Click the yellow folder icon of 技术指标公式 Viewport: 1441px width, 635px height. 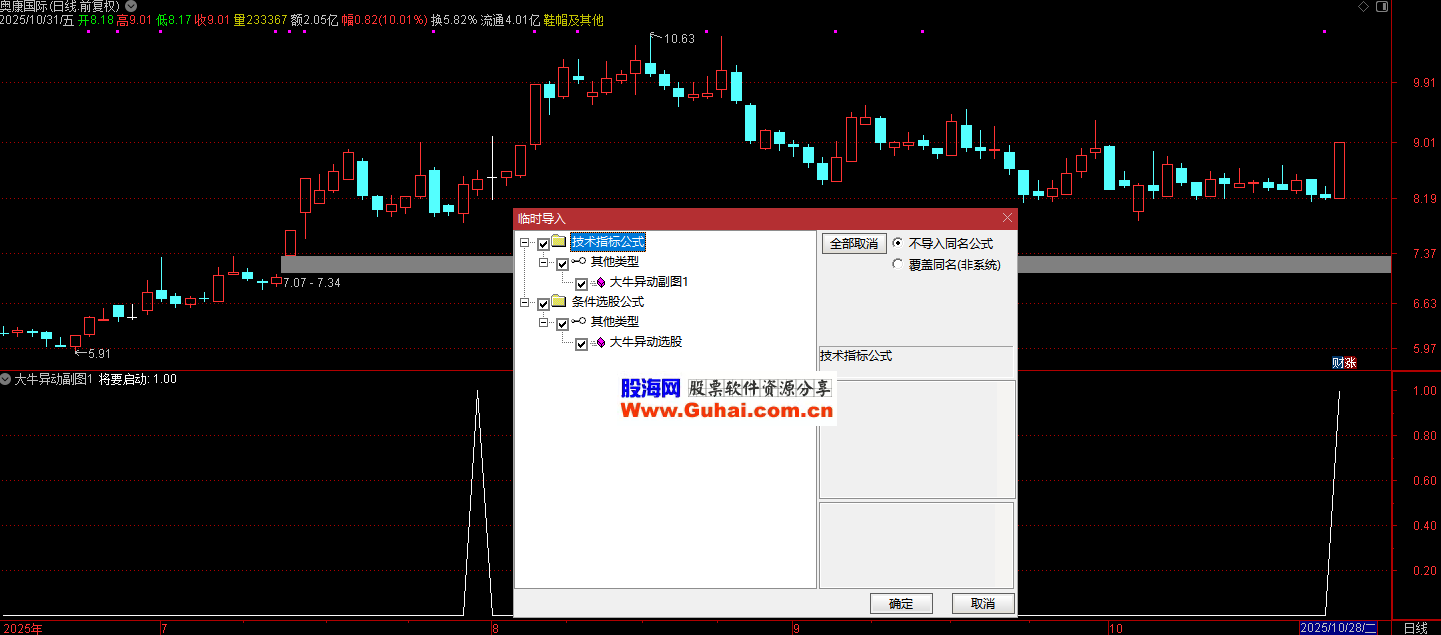pos(559,242)
